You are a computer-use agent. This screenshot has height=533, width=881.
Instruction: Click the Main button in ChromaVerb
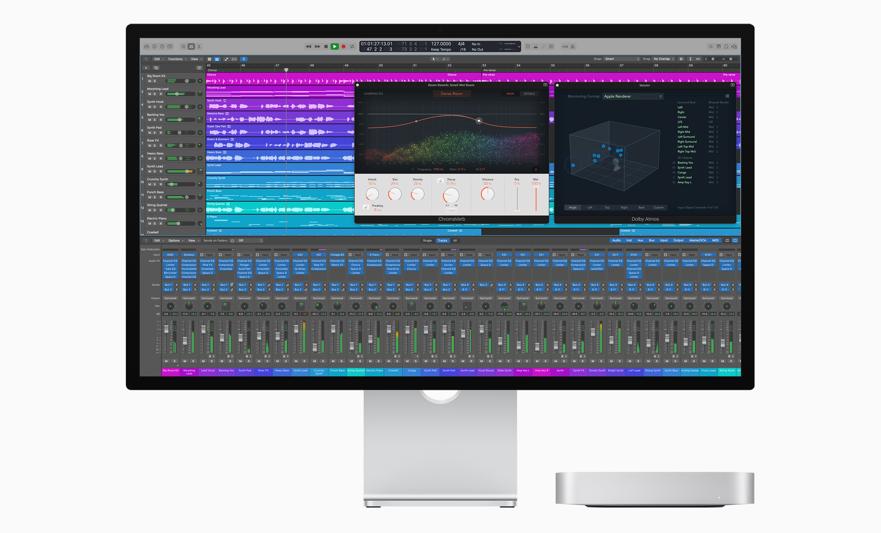click(510, 94)
